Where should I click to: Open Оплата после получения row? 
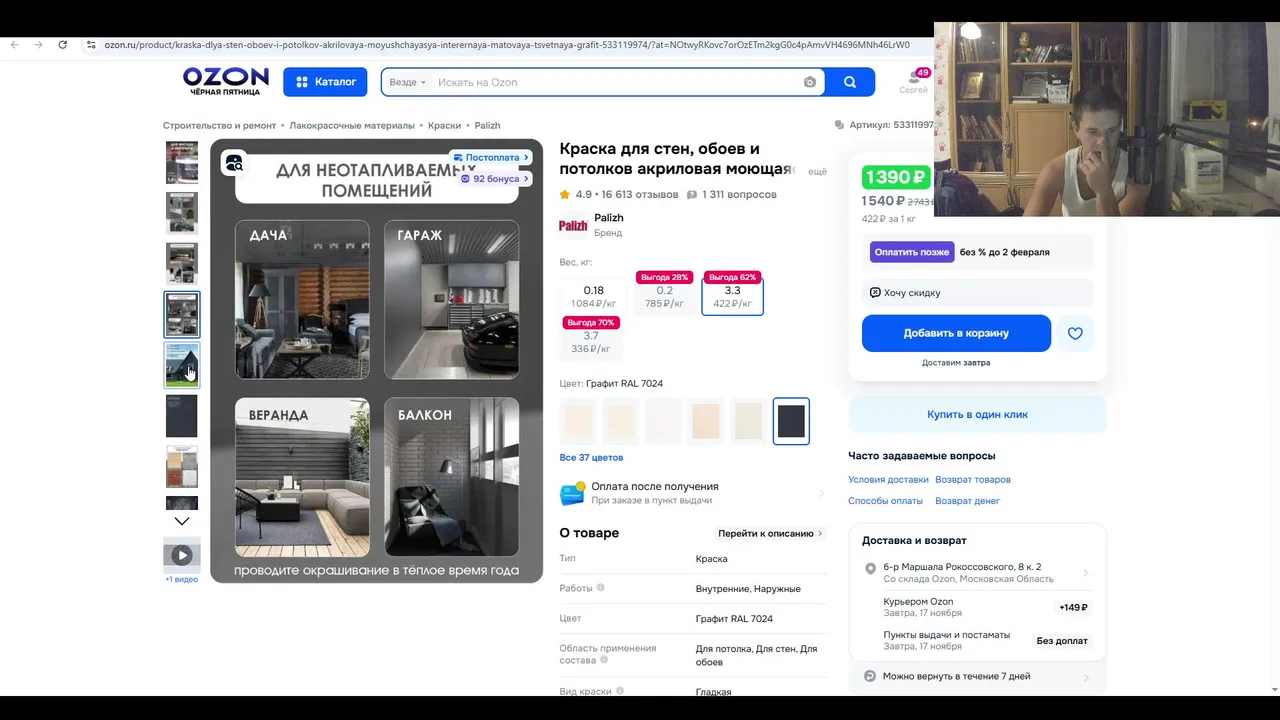(692, 493)
